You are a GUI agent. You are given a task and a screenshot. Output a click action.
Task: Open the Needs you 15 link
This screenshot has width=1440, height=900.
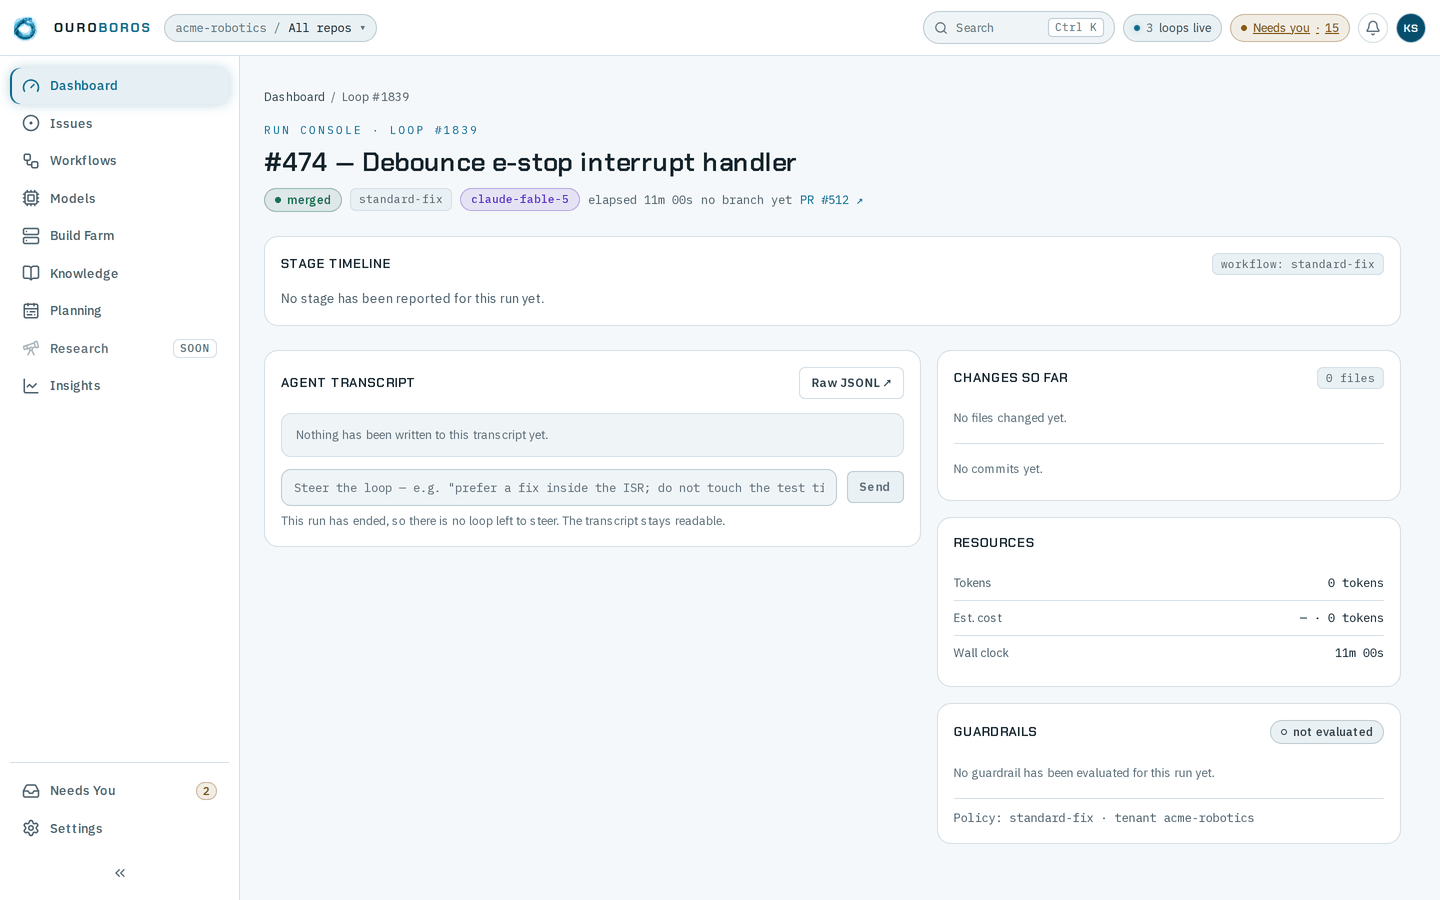[x=1290, y=28]
